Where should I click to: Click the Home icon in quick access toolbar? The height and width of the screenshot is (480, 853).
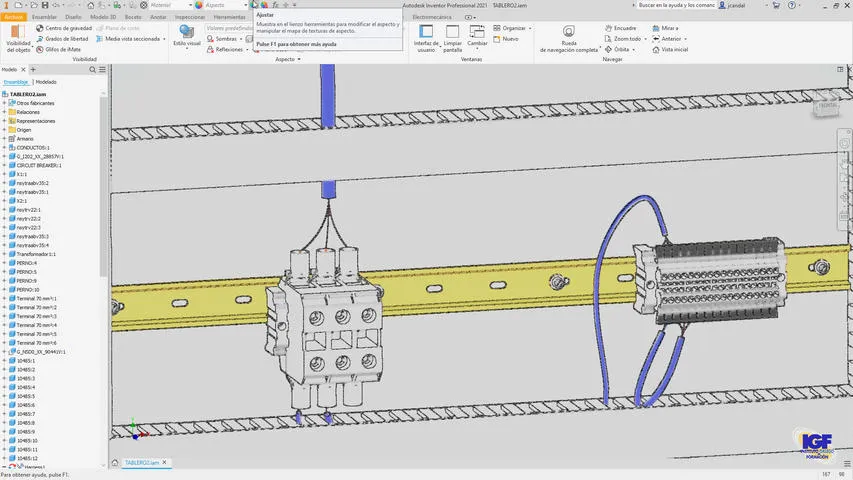tap(90, 5)
